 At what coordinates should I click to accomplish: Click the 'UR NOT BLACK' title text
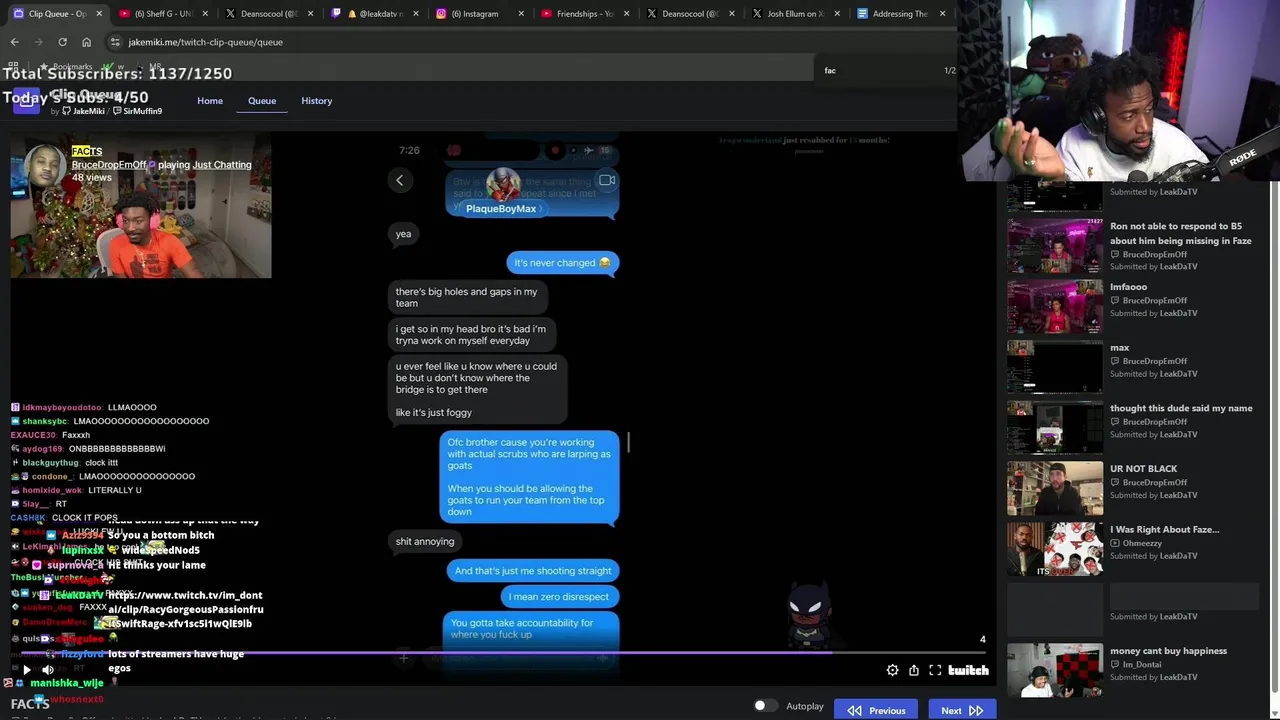click(1143, 468)
